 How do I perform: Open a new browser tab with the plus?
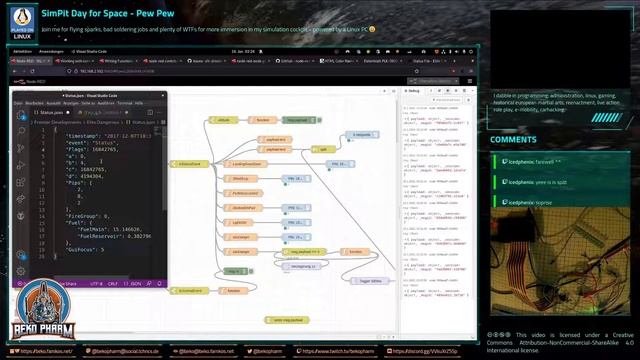(x=454, y=61)
